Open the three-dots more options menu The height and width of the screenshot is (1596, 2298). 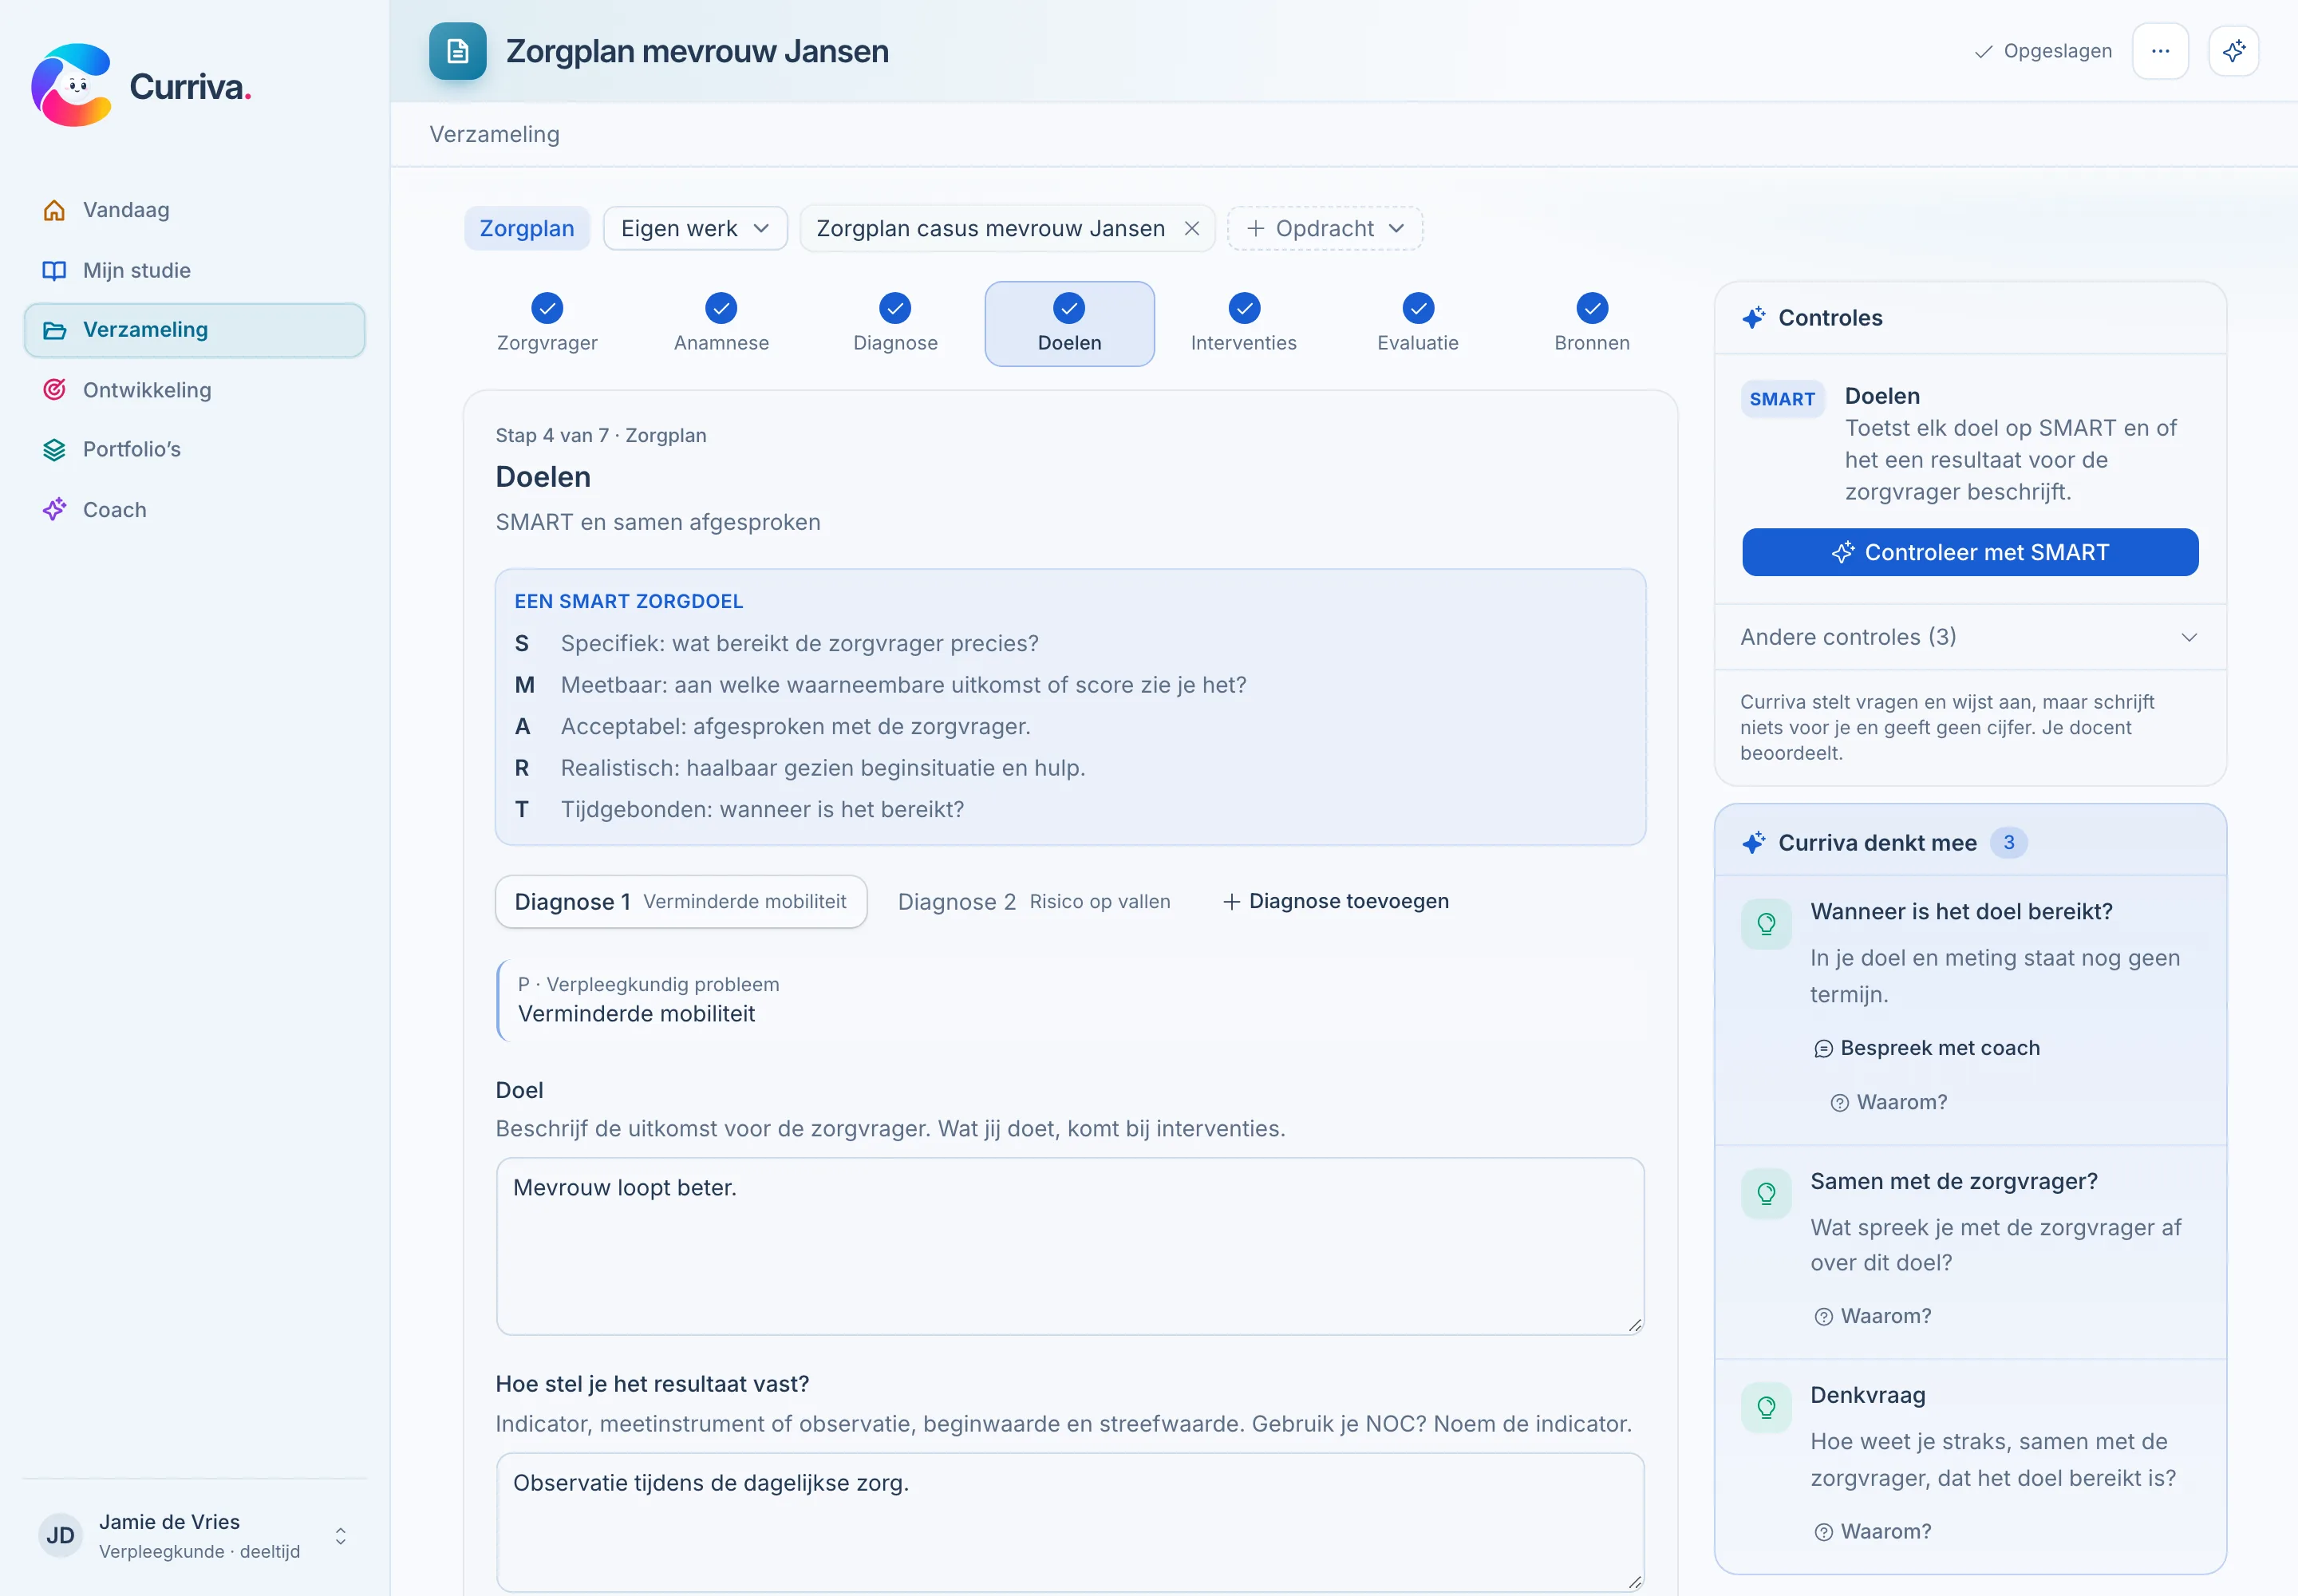(2160, 51)
